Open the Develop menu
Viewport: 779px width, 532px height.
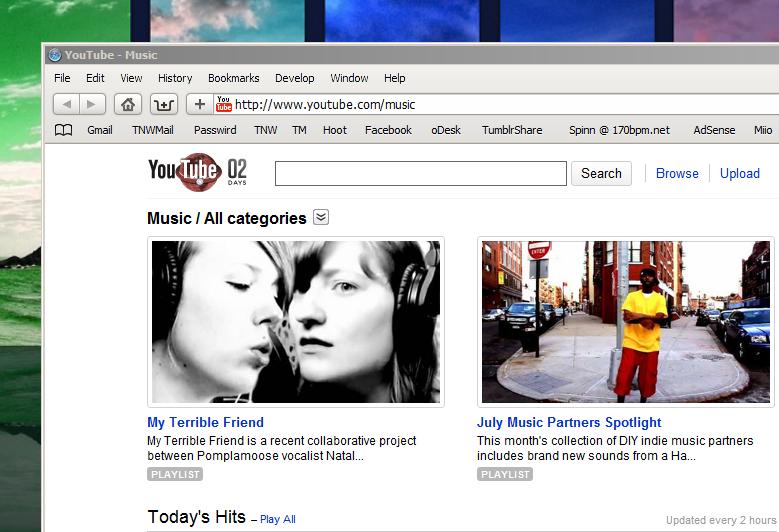[294, 78]
